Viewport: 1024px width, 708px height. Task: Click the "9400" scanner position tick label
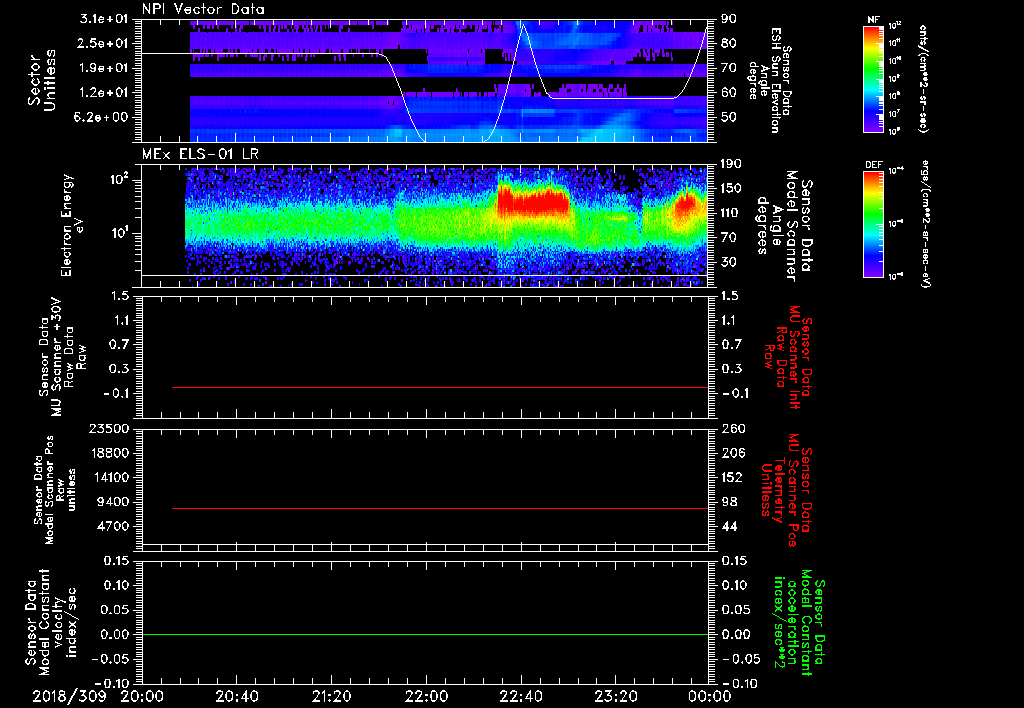pos(114,502)
